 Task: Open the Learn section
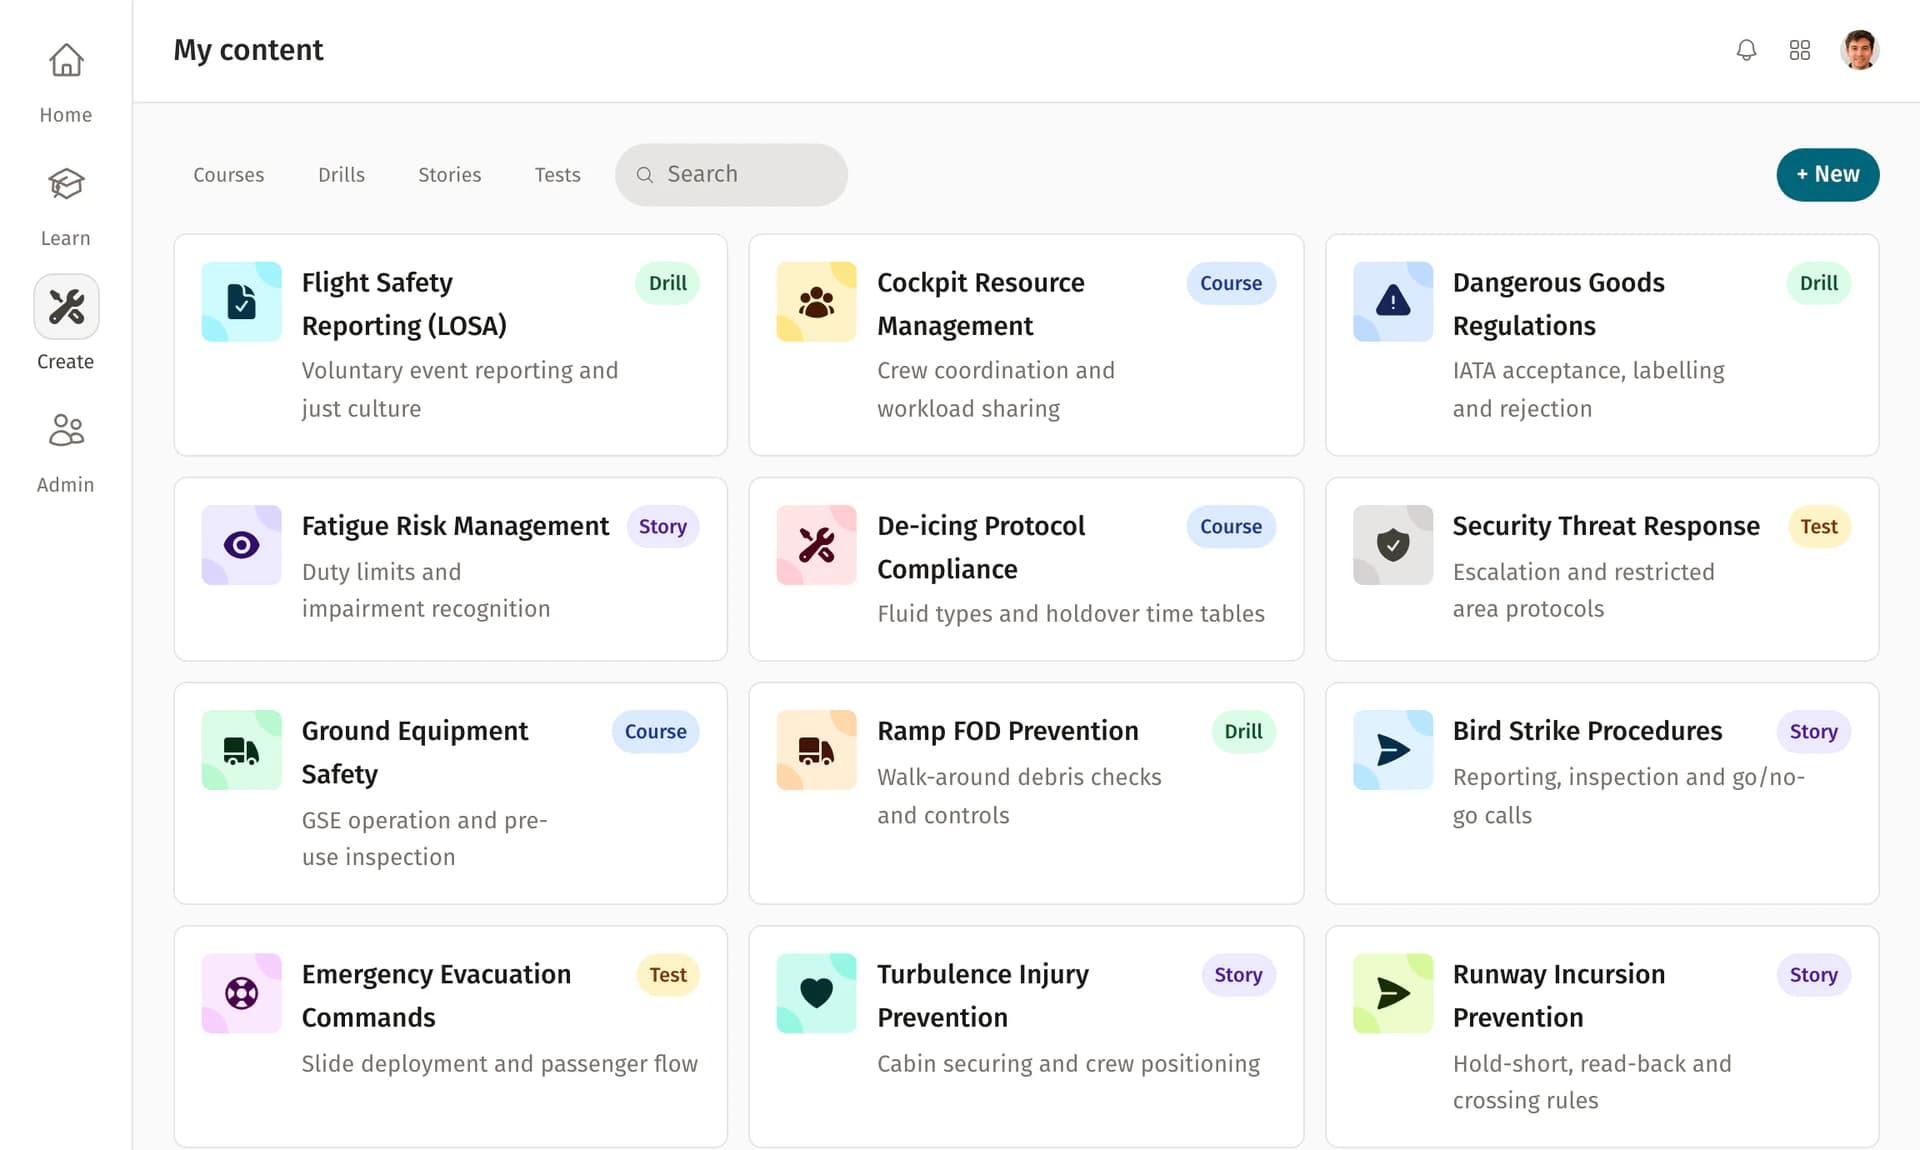pos(65,200)
